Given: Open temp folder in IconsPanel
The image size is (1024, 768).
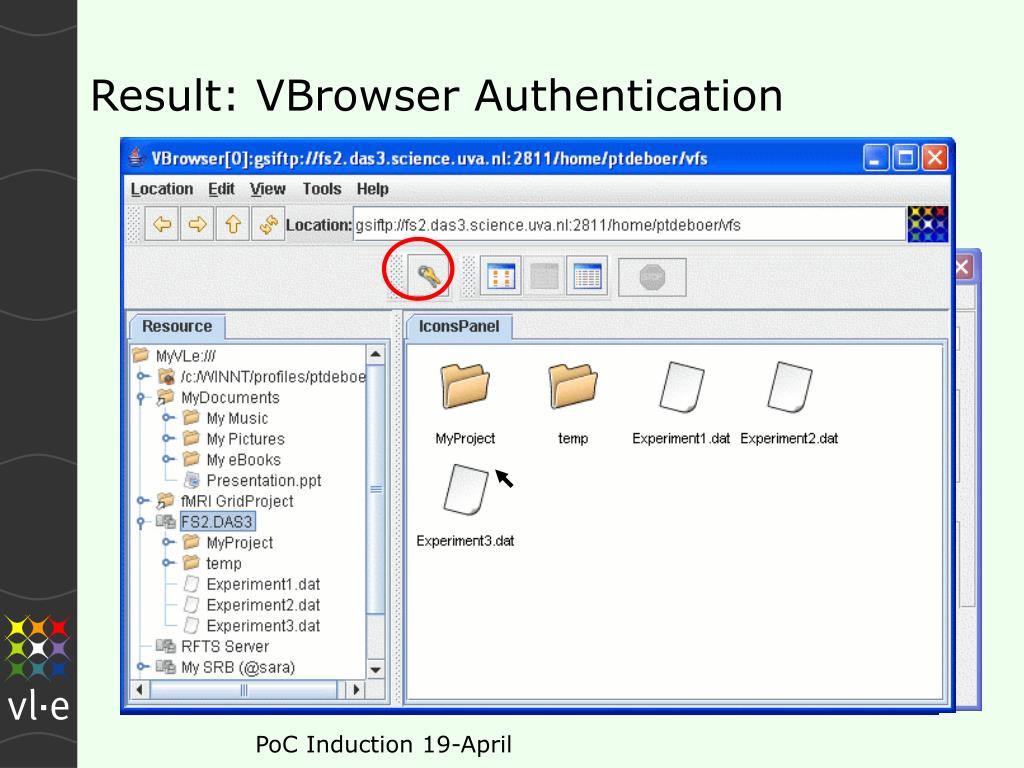Looking at the screenshot, I should pyautogui.click(x=573, y=387).
